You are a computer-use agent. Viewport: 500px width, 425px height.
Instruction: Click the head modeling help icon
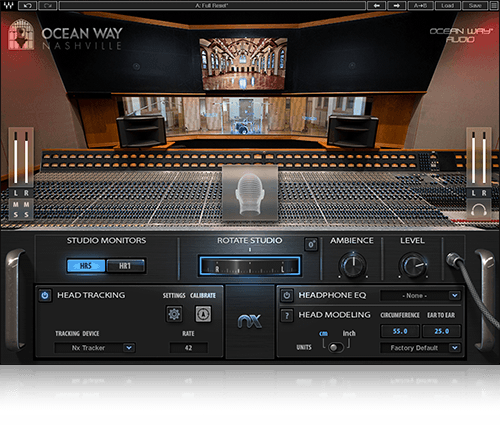click(x=287, y=315)
